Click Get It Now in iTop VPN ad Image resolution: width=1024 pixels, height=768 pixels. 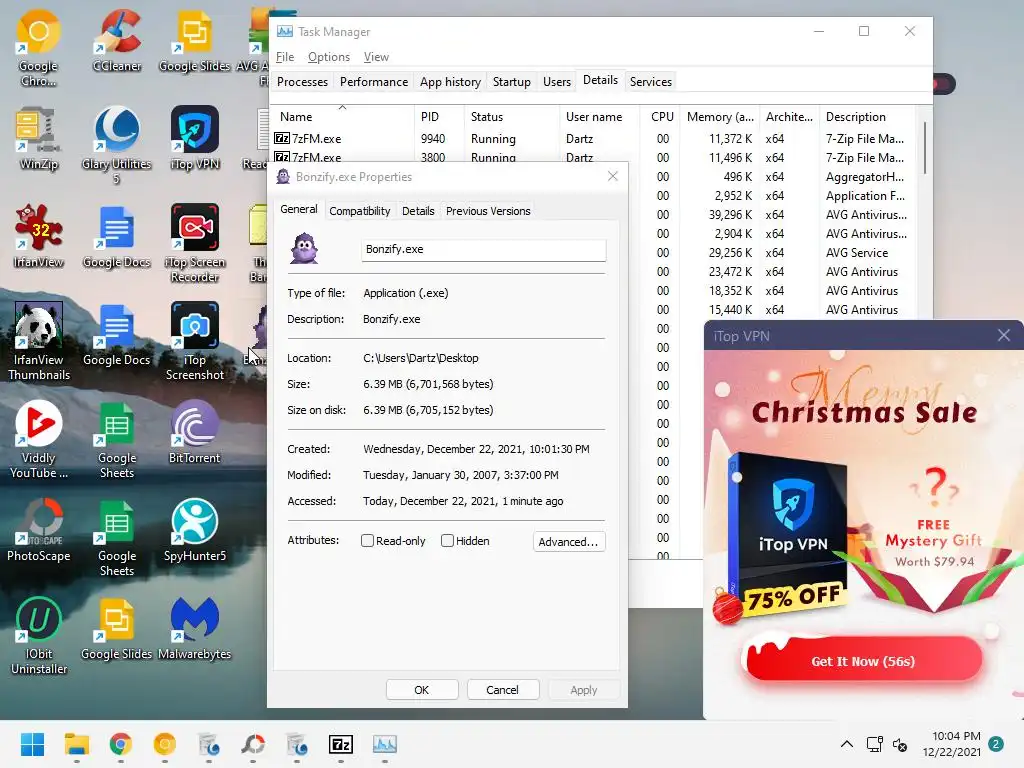point(863,661)
